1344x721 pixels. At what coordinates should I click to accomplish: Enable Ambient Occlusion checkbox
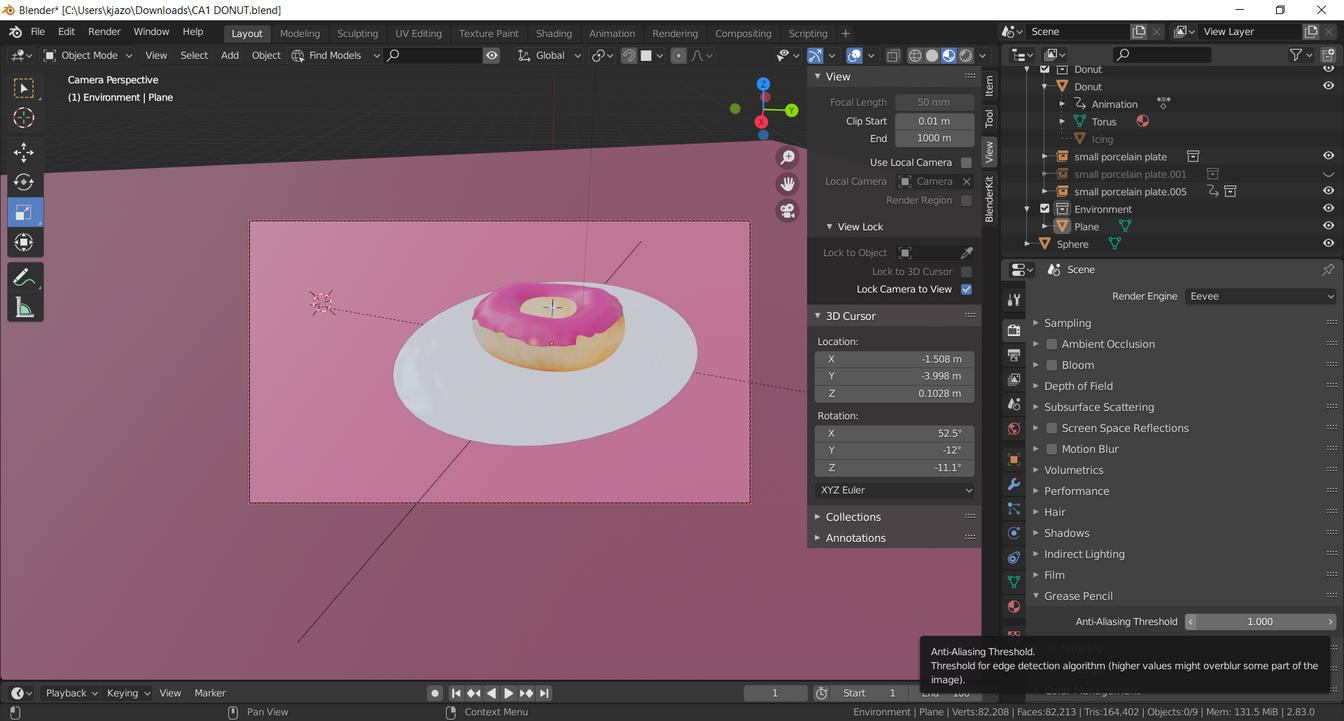pos(1052,344)
